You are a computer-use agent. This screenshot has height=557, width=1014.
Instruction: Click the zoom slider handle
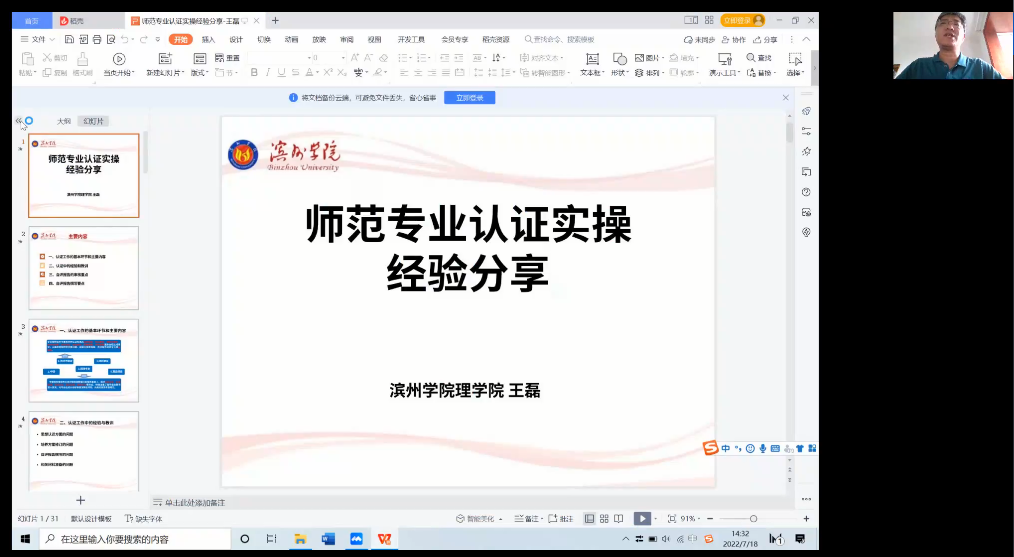pos(753,519)
